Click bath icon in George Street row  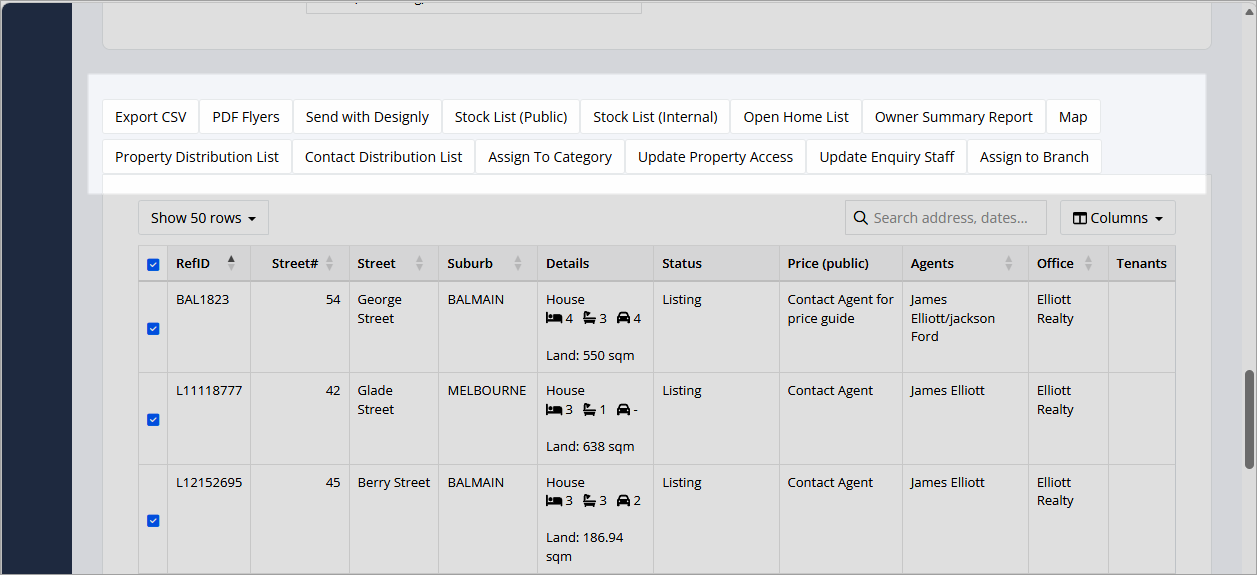590,318
